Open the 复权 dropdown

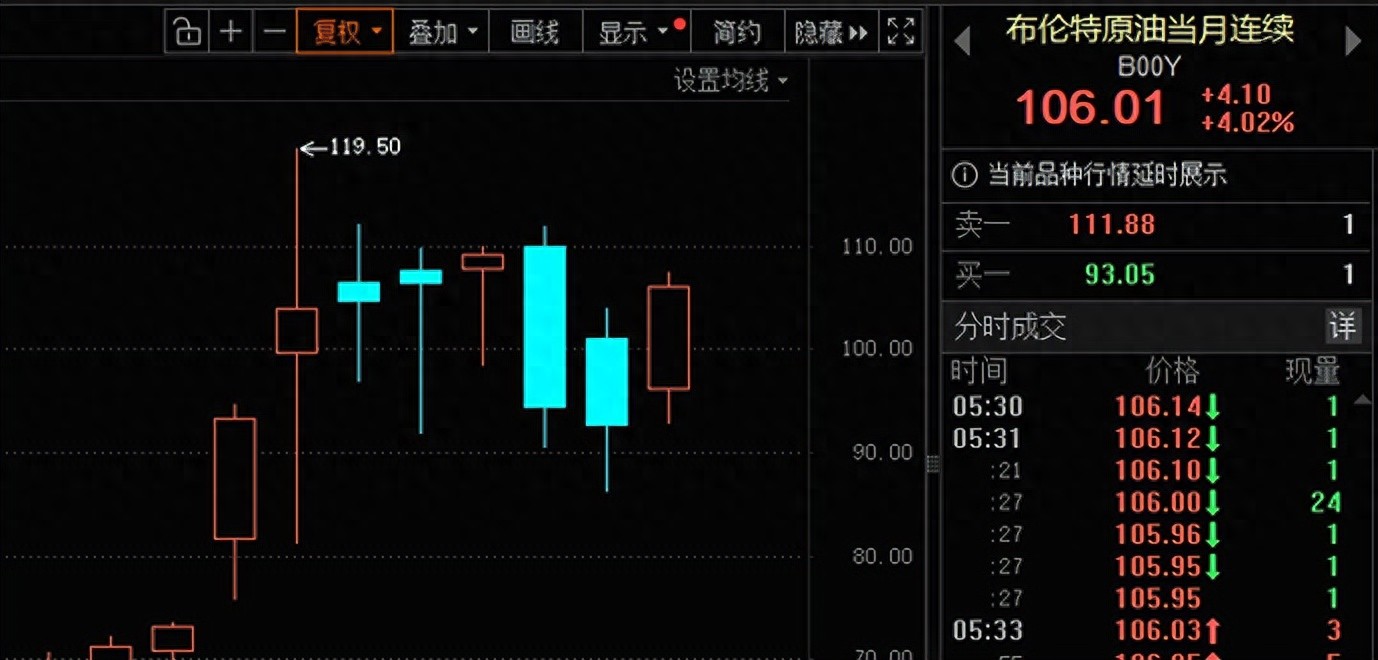(x=345, y=32)
